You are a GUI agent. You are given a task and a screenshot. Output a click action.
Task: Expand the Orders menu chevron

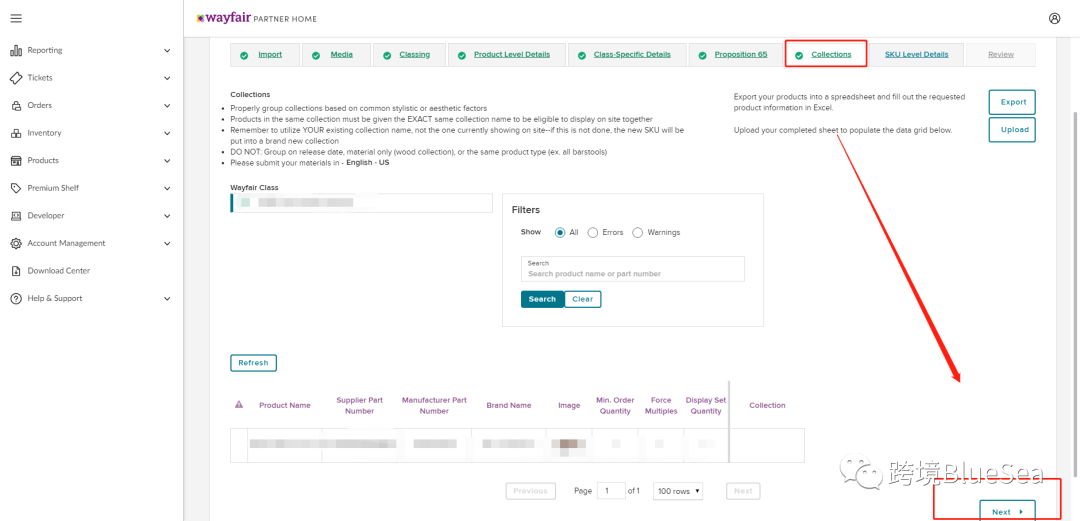click(x=167, y=105)
